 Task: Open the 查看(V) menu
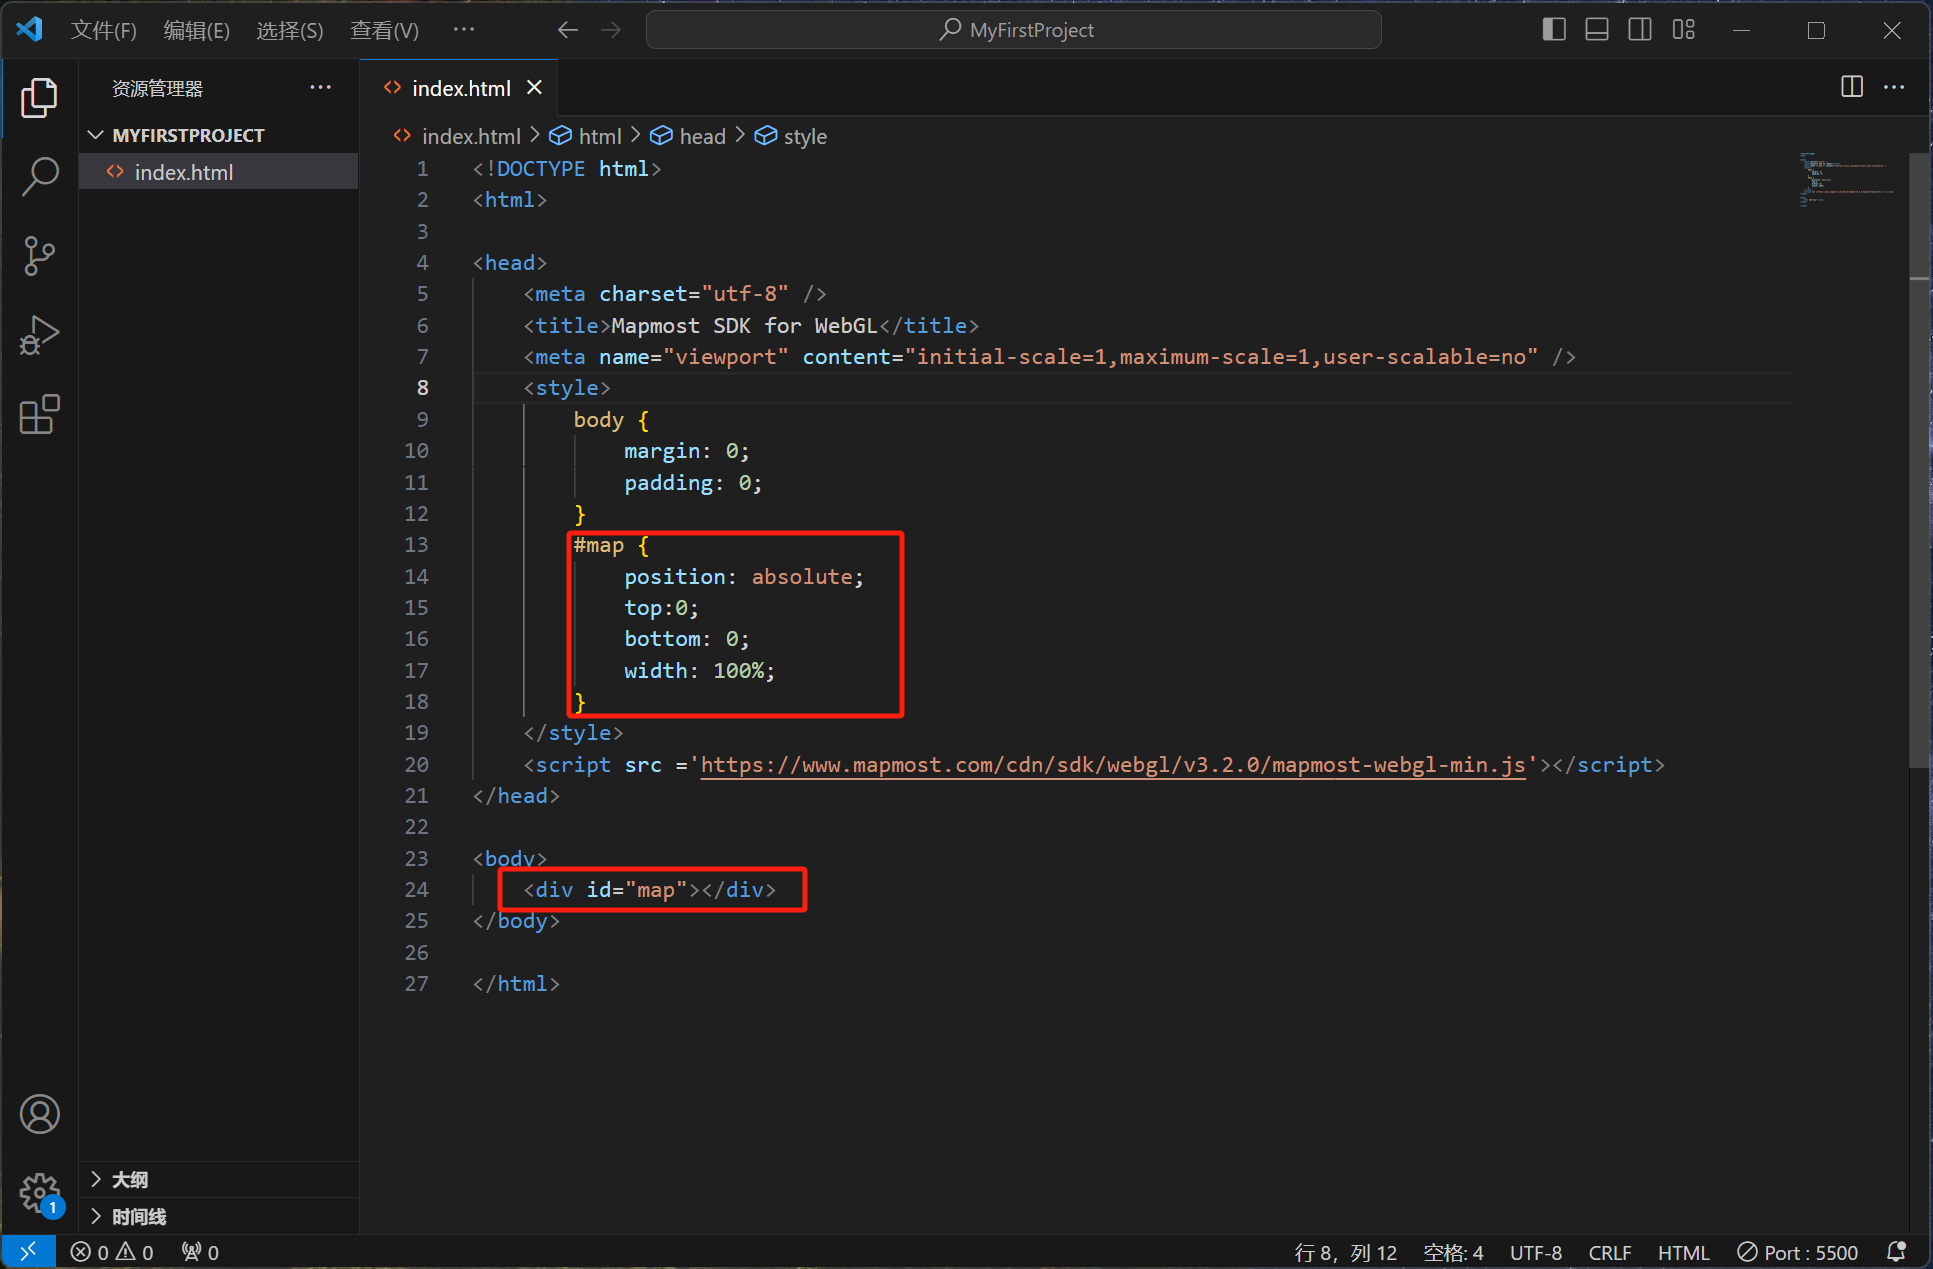tap(384, 30)
